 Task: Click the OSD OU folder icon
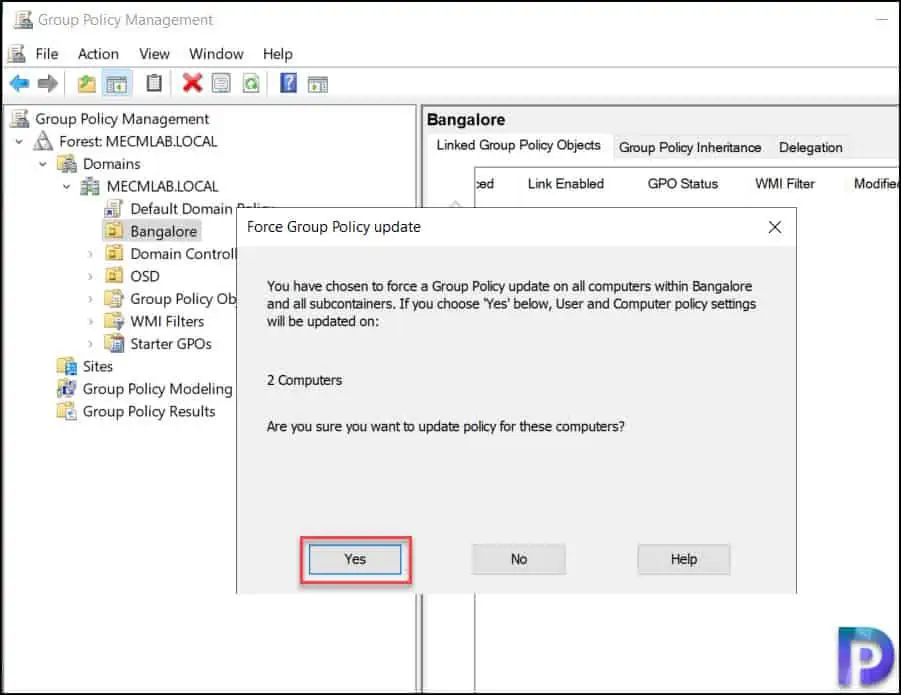click(114, 276)
